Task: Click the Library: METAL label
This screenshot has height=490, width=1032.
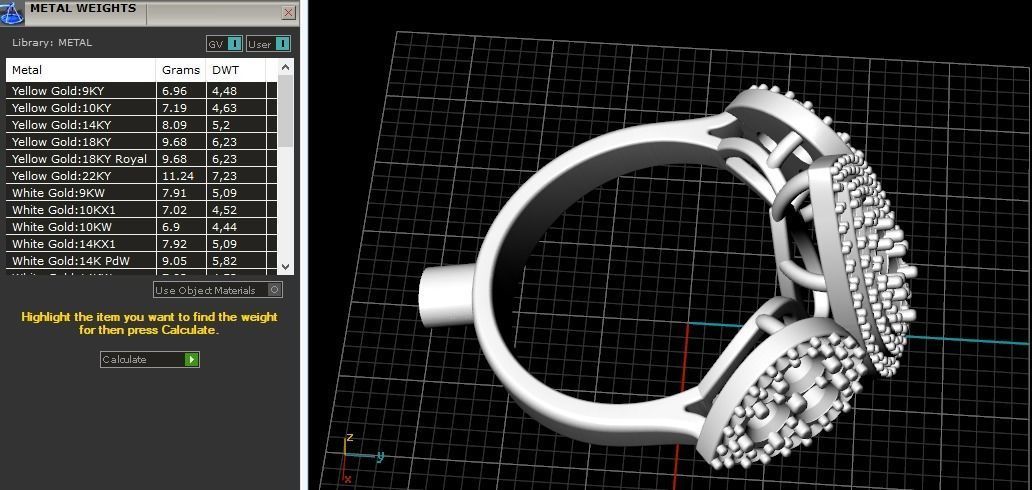Action: tap(52, 43)
